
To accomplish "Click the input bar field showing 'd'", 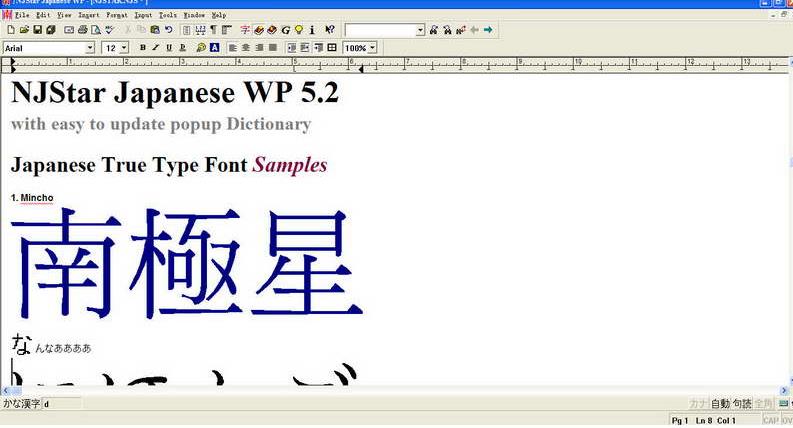I will coord(62,404).
